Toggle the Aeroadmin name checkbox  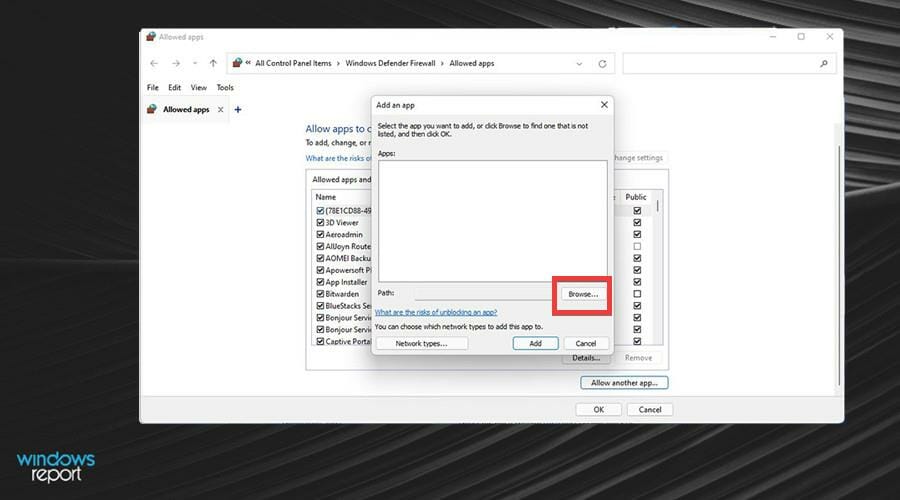[320, 234]
